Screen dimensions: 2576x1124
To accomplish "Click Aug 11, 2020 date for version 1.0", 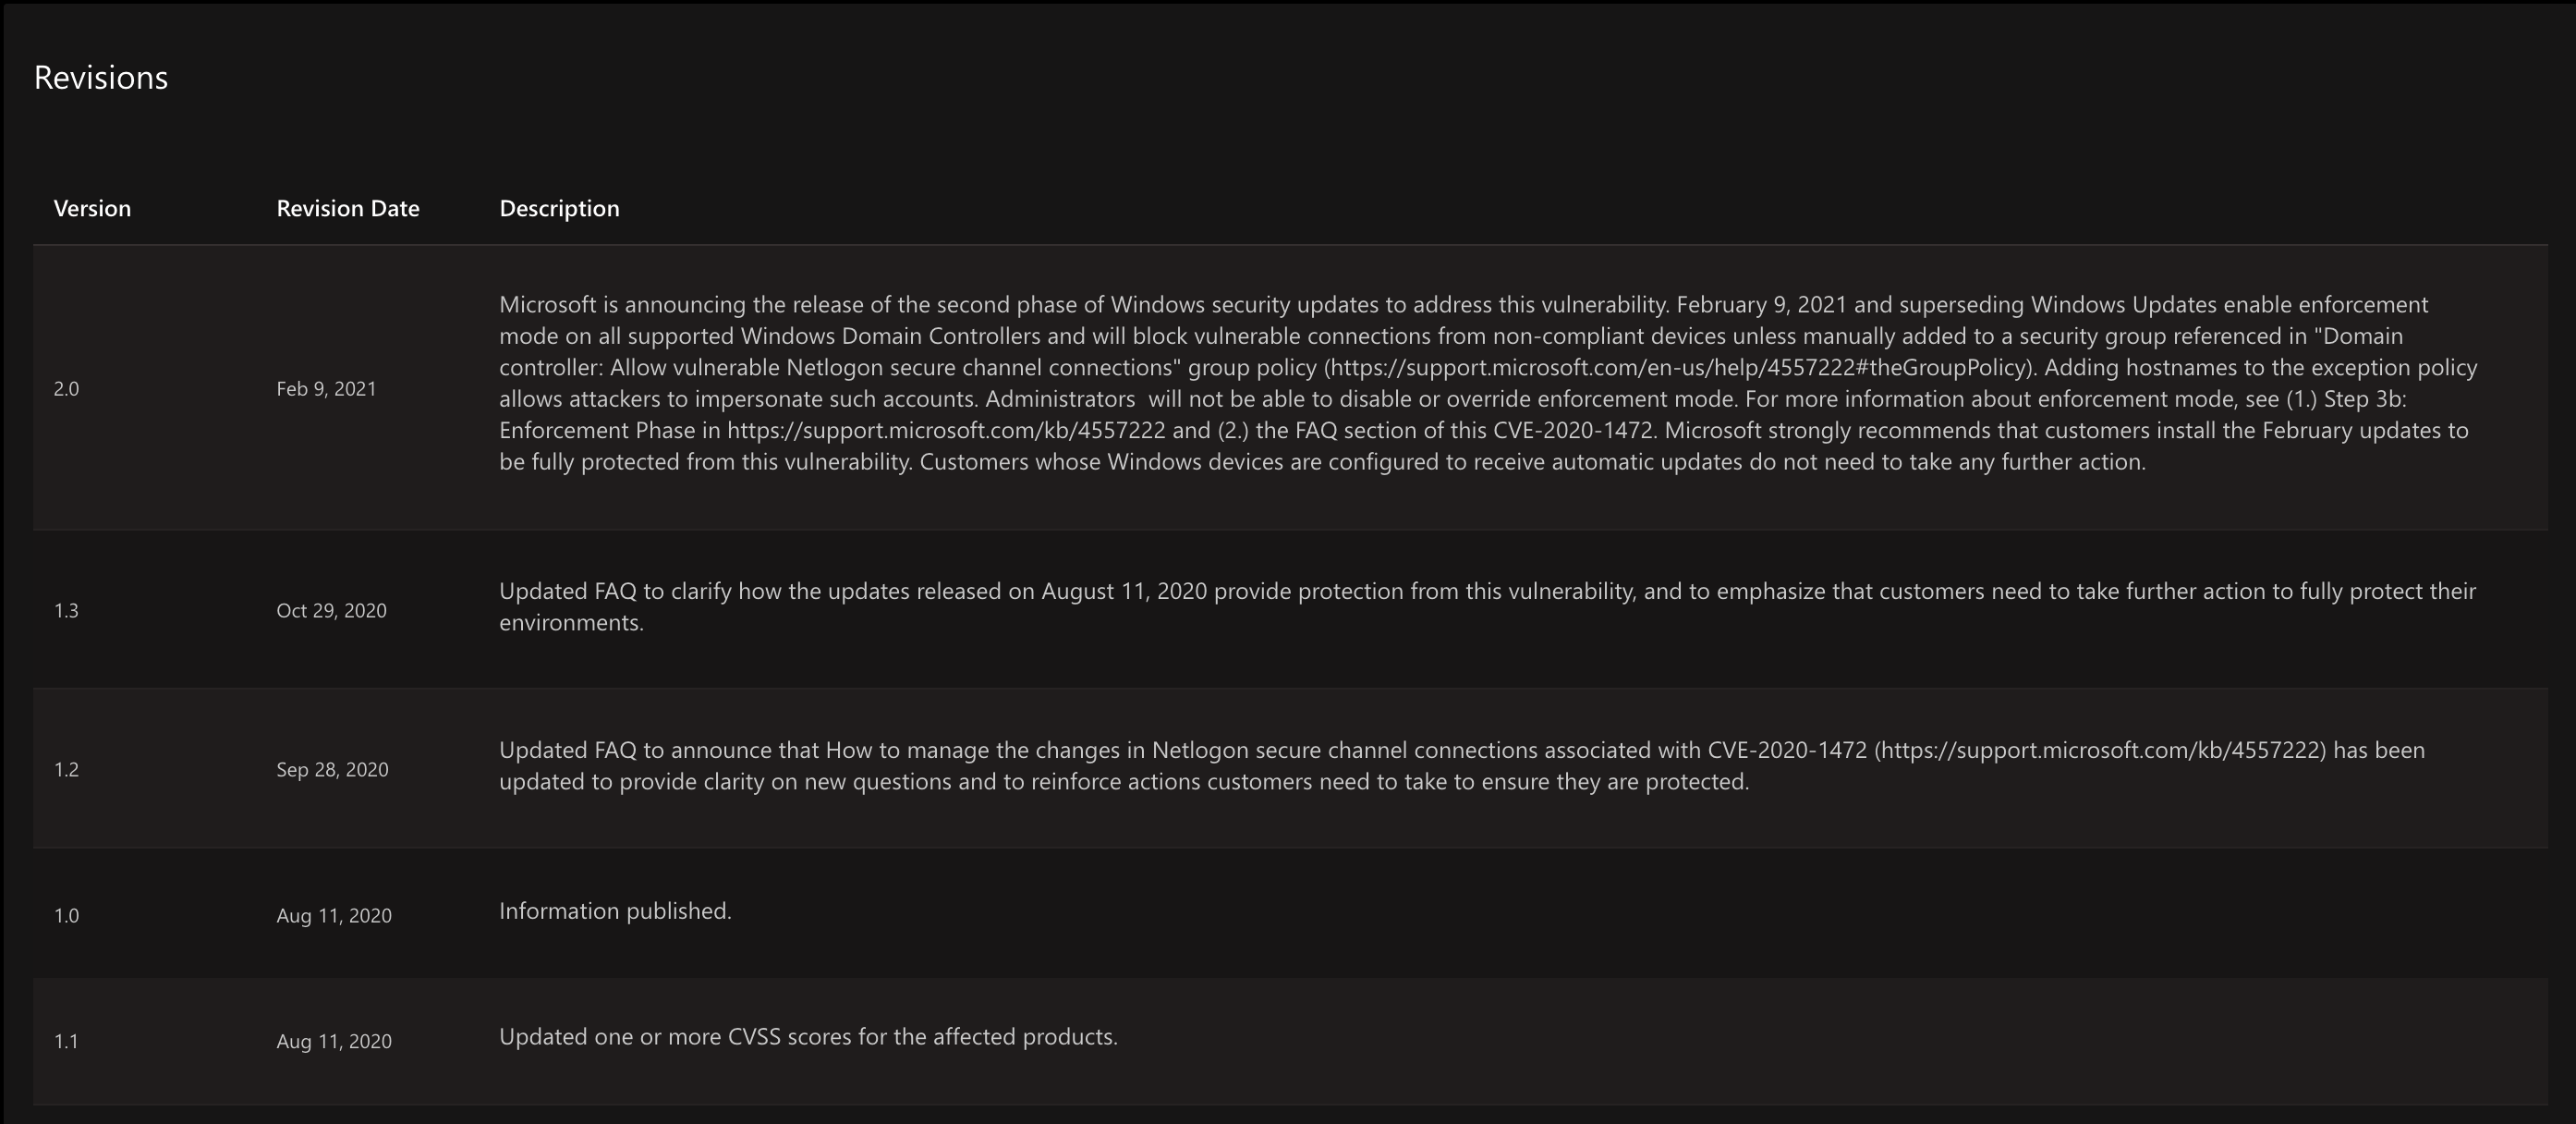I will (334, 916).
